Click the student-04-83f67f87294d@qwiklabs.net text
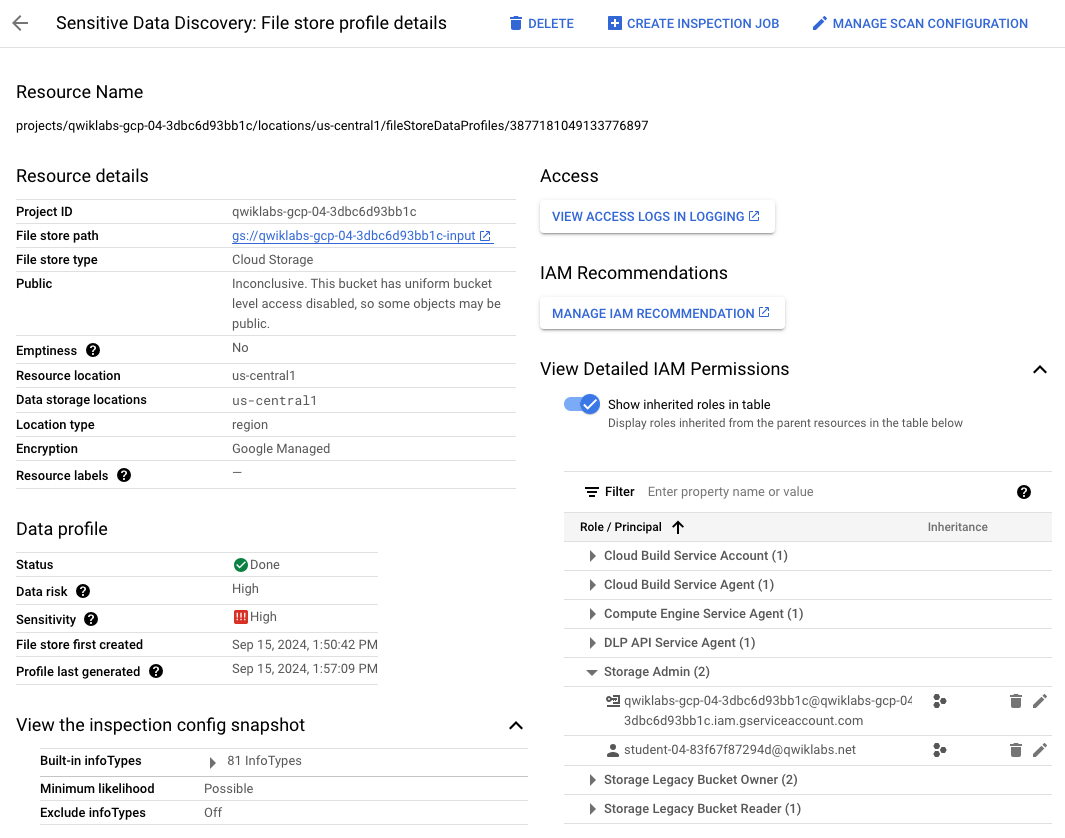The width and height of the screenshot is (1065, 838). point(740,750)
